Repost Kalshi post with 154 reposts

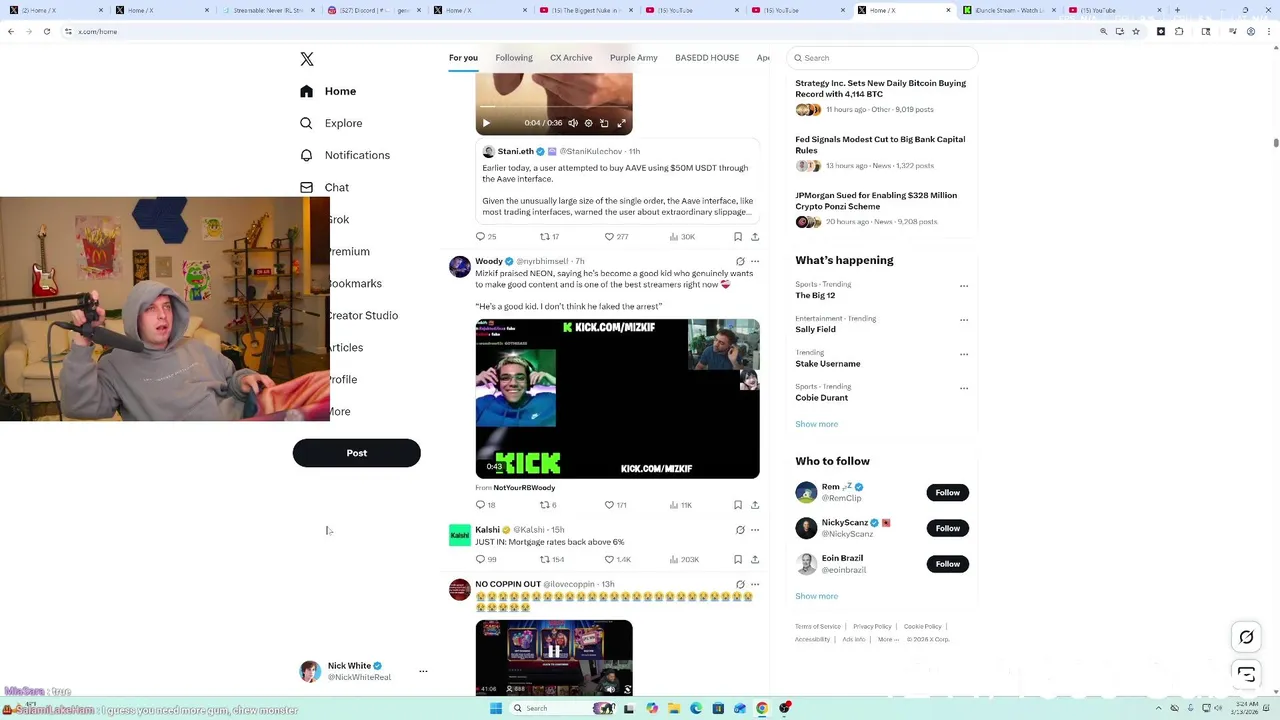pyautogui.click(x=552, y=559)
